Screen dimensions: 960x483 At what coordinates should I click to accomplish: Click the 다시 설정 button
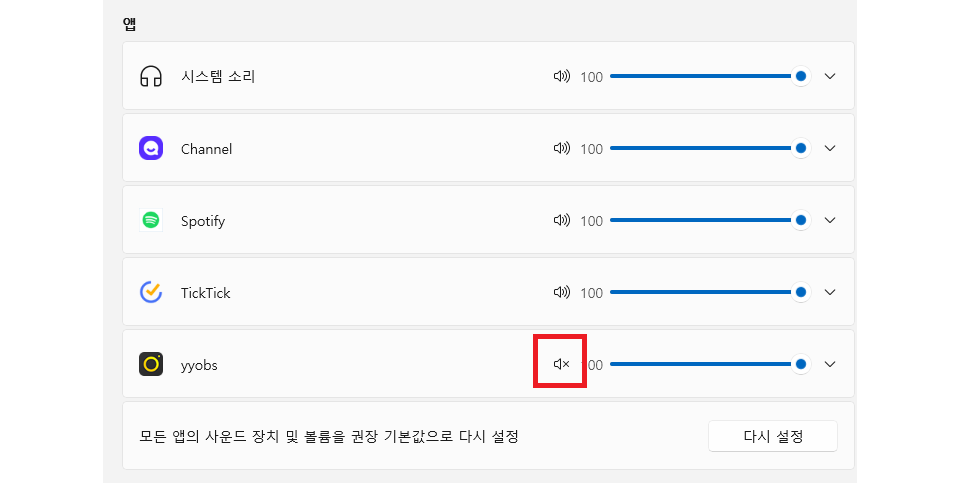tap(773, 436)
